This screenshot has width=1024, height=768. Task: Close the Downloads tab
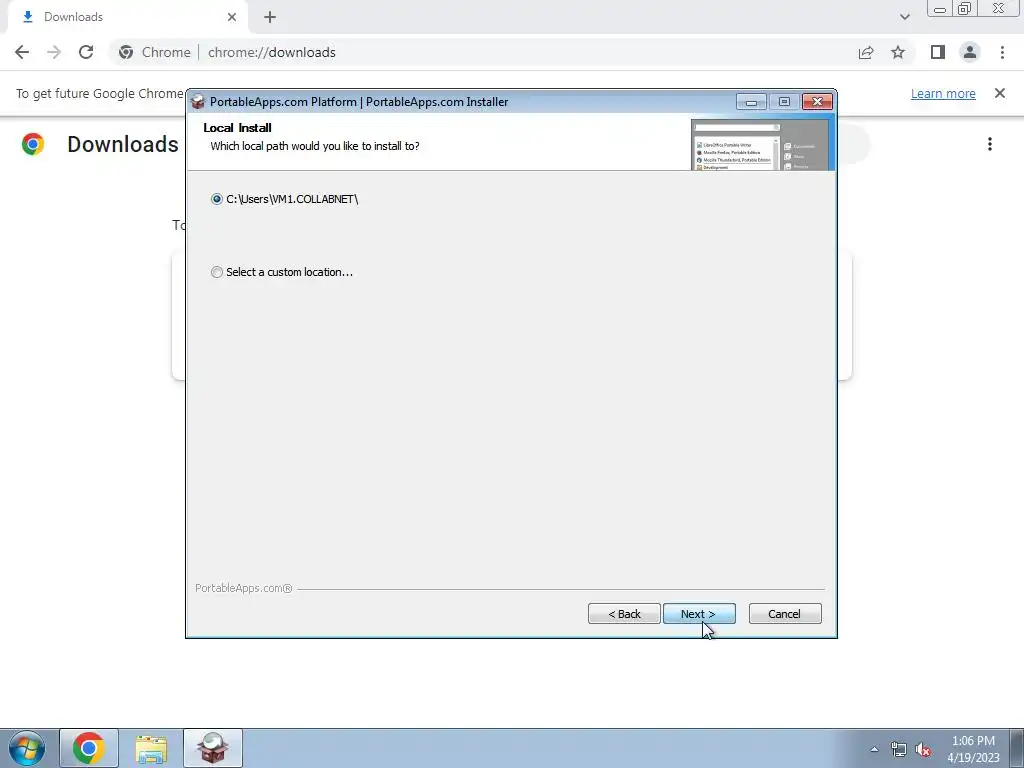click(232, 17)
